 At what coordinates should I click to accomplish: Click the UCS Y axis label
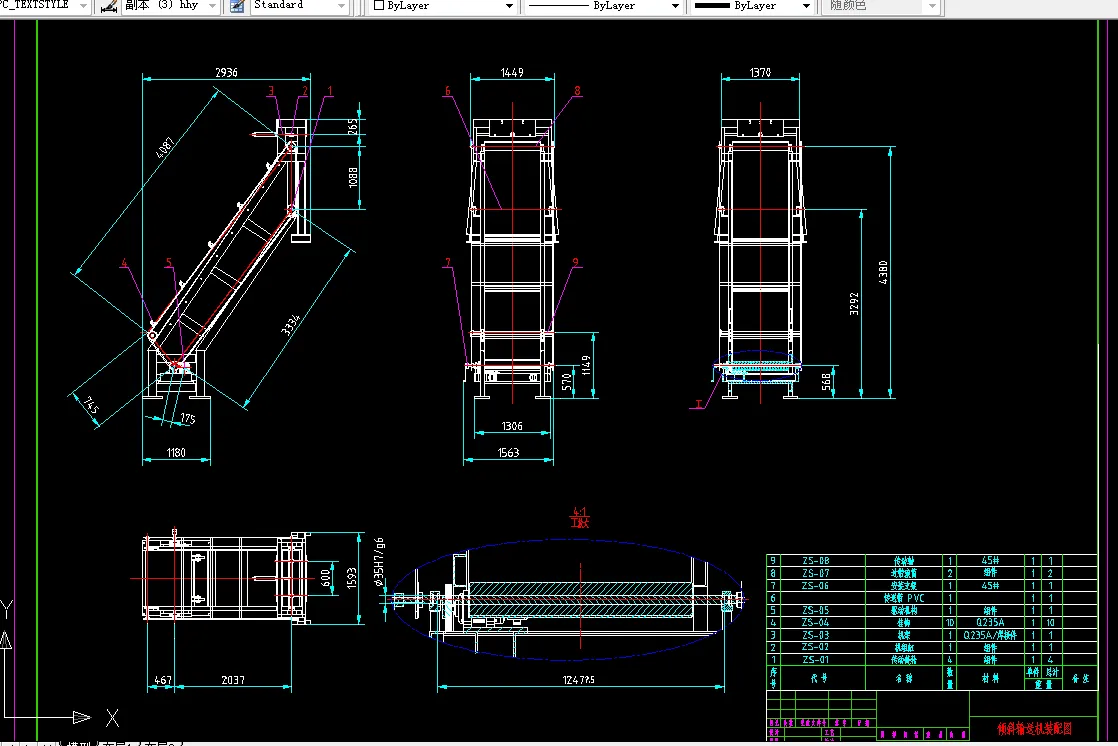(x=6, y=610)
